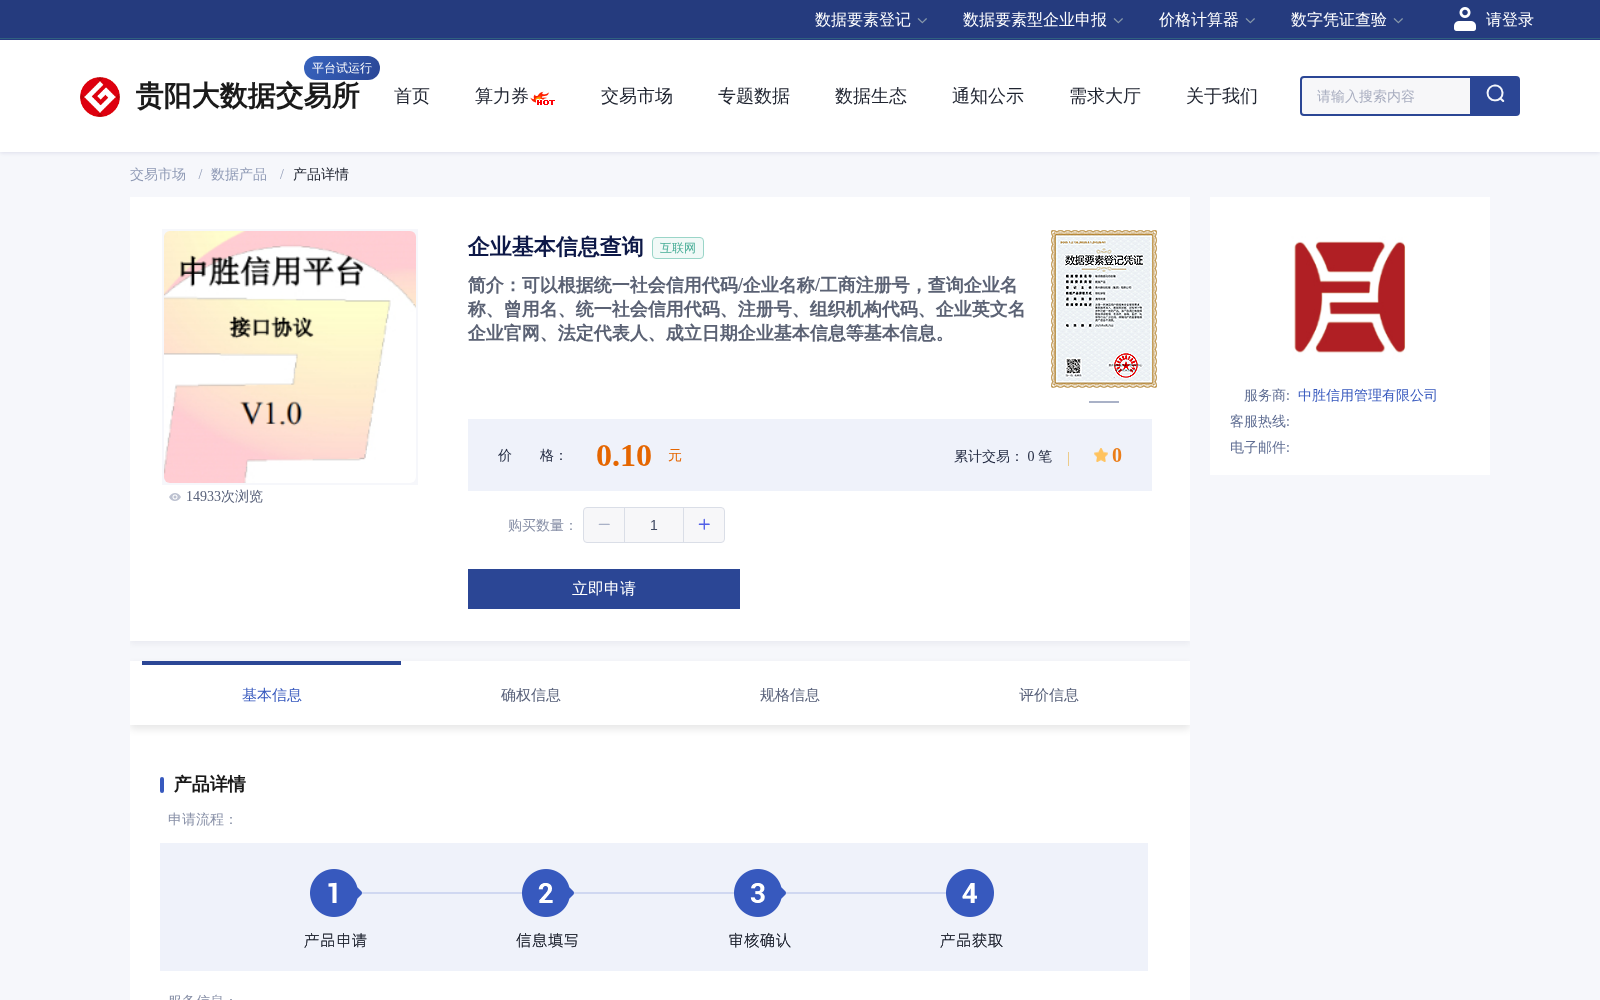
Task: Open the 首页 menu item
Action: (412, 96)
